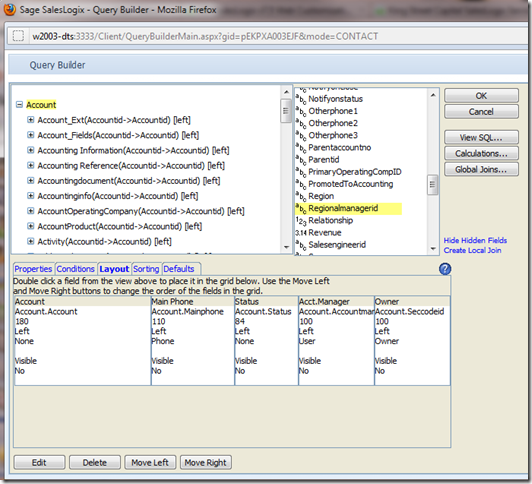The width and height of the screenshot is (532, 484).
Task: Click the table tree scroll up arrow
Action: [286, 92]
